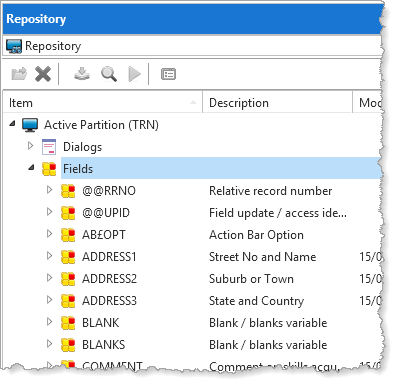
Task: Collapse the Active Partition (TRN) node
Action: pyautogui.click(x=13, y=124)
